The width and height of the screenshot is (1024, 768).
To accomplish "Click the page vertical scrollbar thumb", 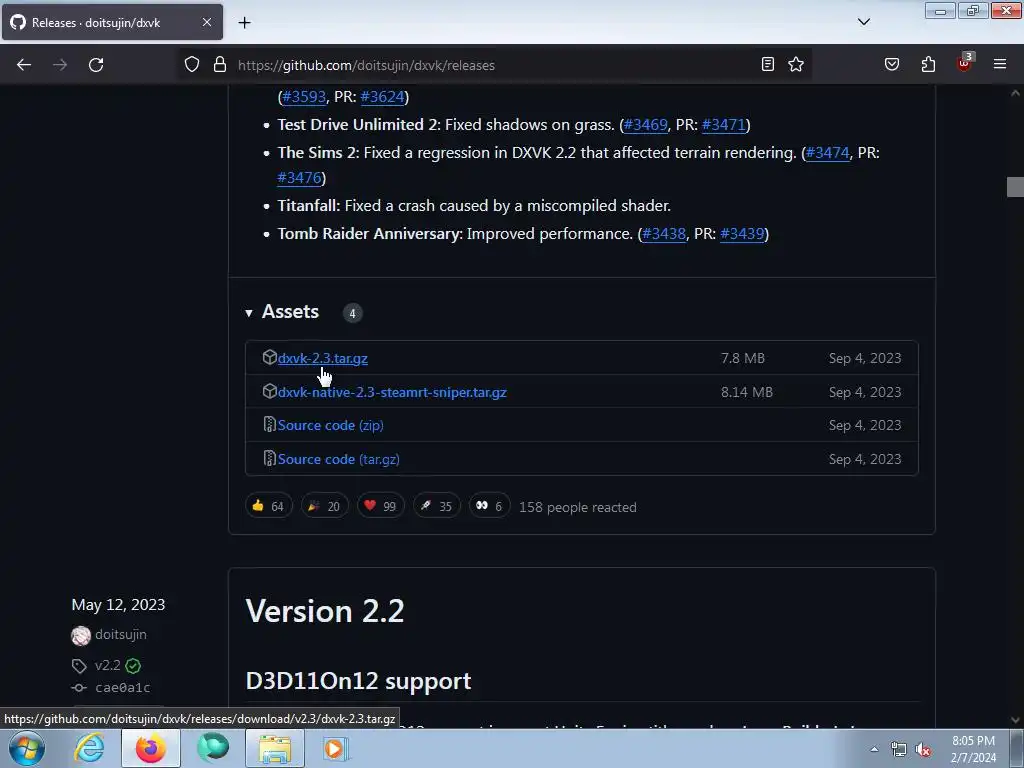I will coord(1015,187).
